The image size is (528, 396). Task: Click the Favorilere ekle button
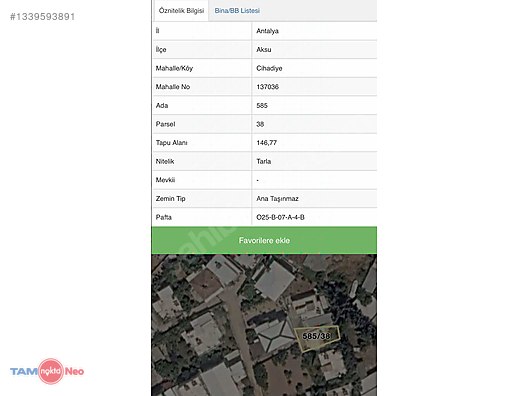[x=264, y=240]
